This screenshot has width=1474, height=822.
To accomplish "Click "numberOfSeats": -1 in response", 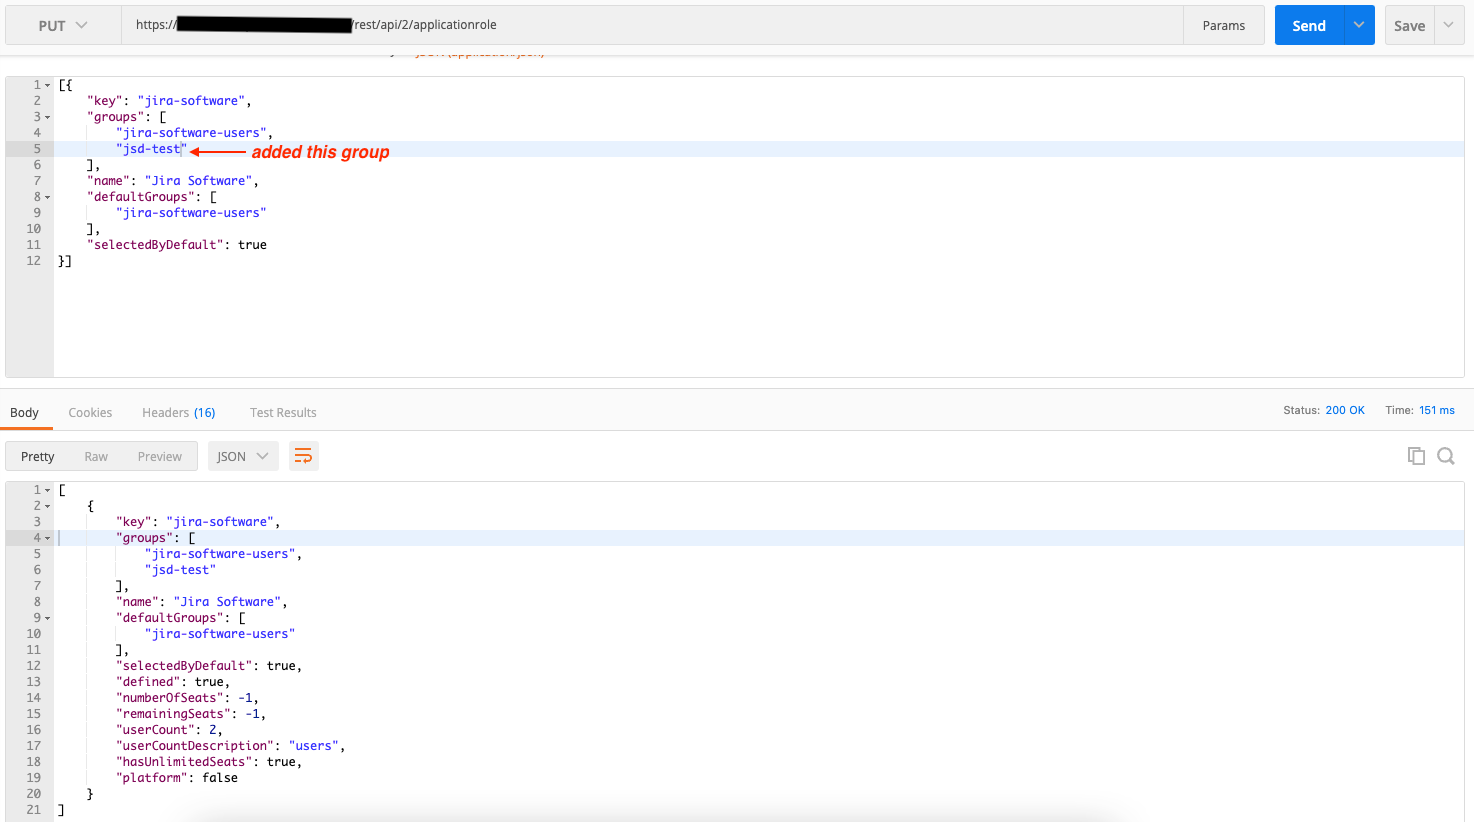I will pyautogui.click(x=187, y=698).
